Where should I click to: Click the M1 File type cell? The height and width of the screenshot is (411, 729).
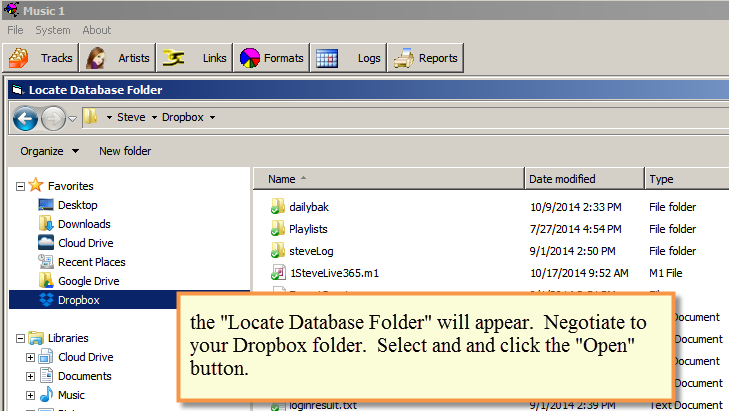665,273
